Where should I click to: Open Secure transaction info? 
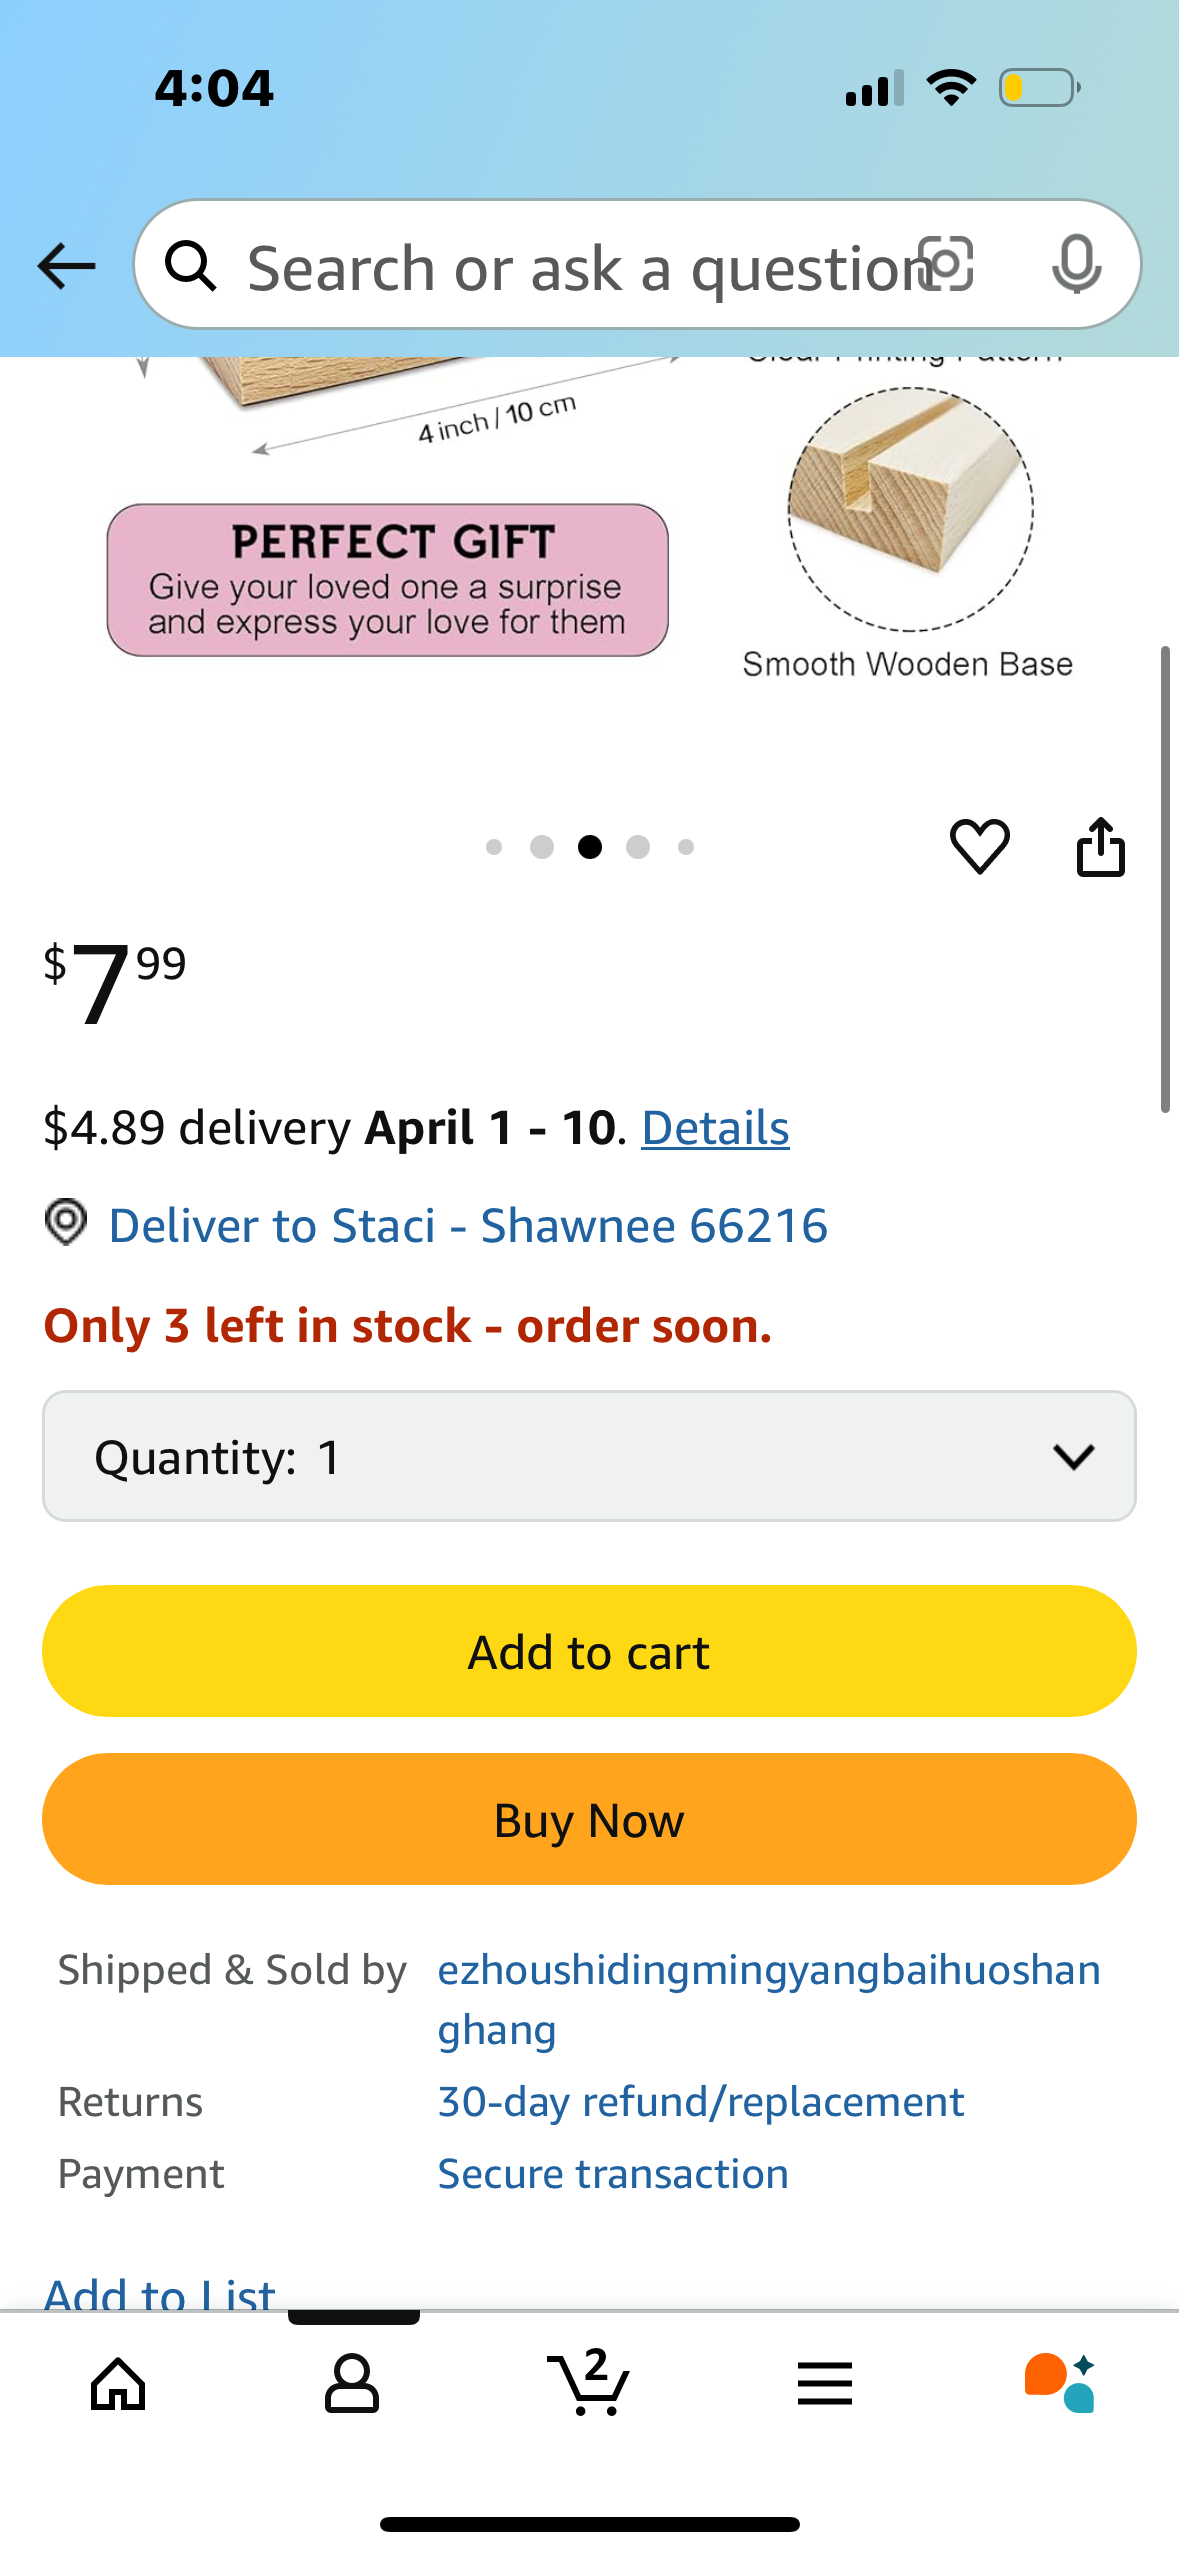click(613, 2174)
